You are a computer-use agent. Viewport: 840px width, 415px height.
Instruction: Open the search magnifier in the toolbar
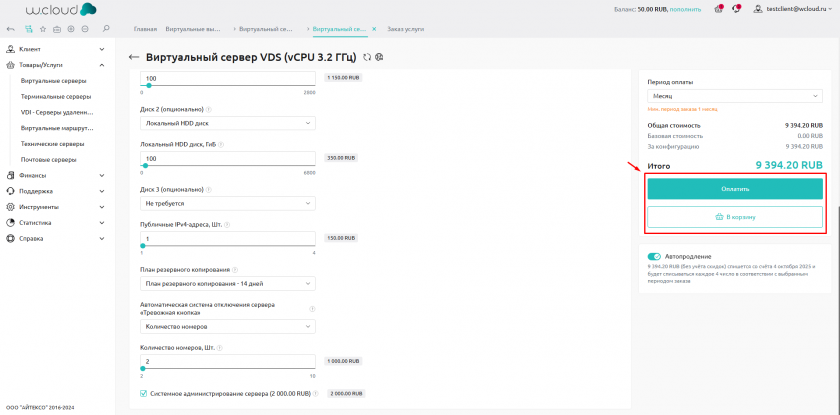click(106, 30)
